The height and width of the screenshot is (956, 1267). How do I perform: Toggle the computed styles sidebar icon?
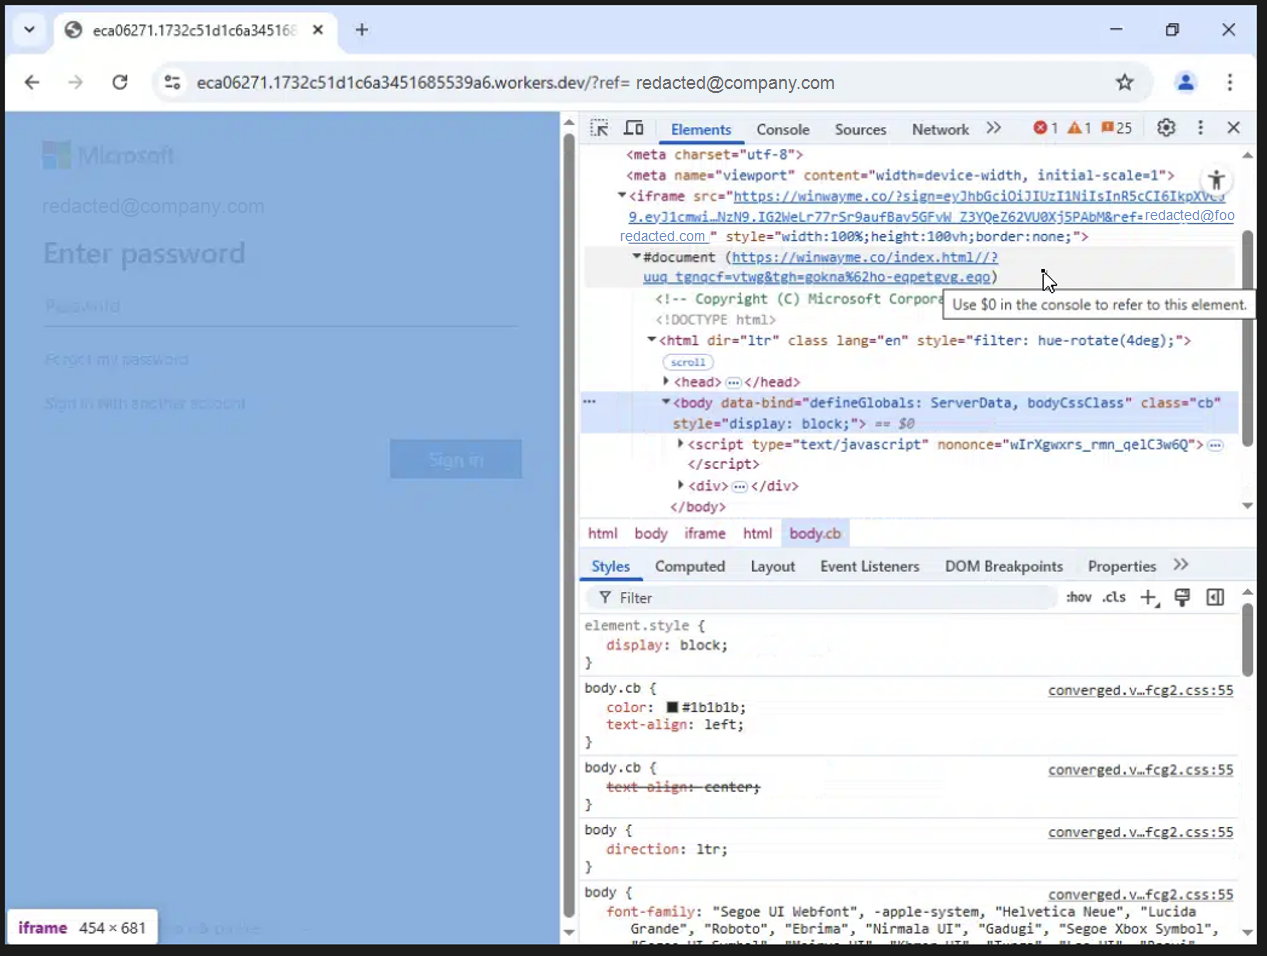pyautogui.click(x=1215, y=597)
